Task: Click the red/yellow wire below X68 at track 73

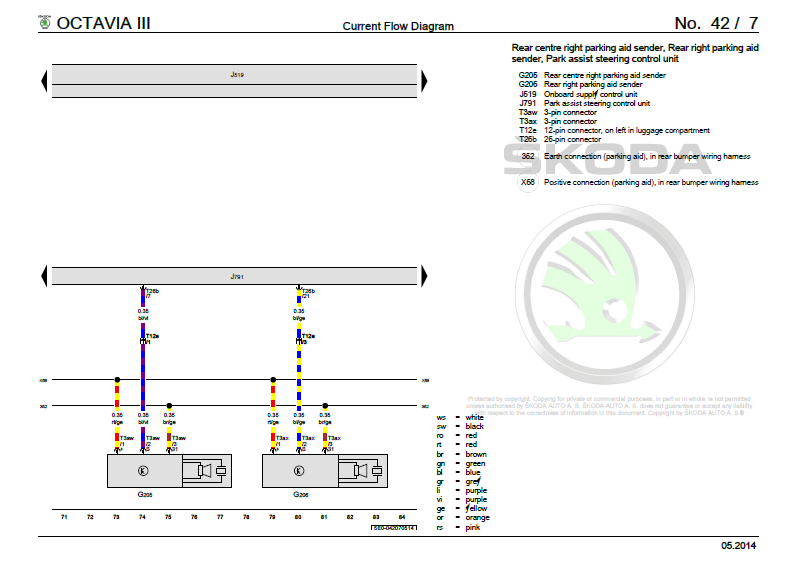Action: (117, 397)
